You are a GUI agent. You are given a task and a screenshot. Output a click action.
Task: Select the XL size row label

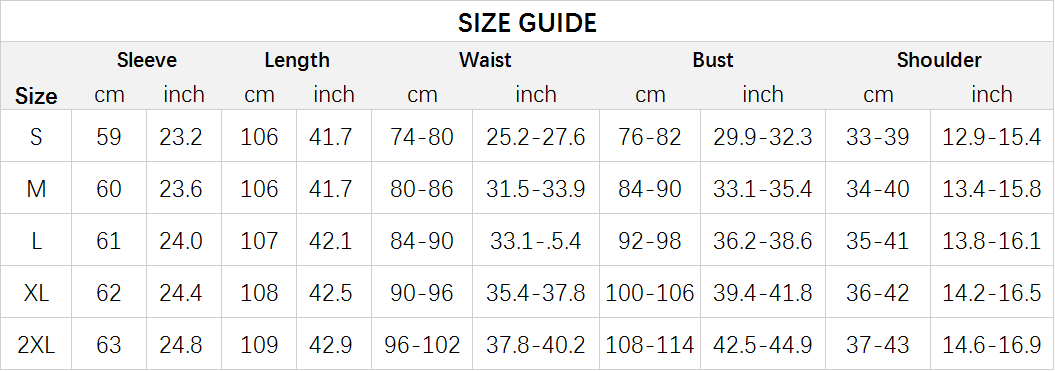click(x=36, y=293)
